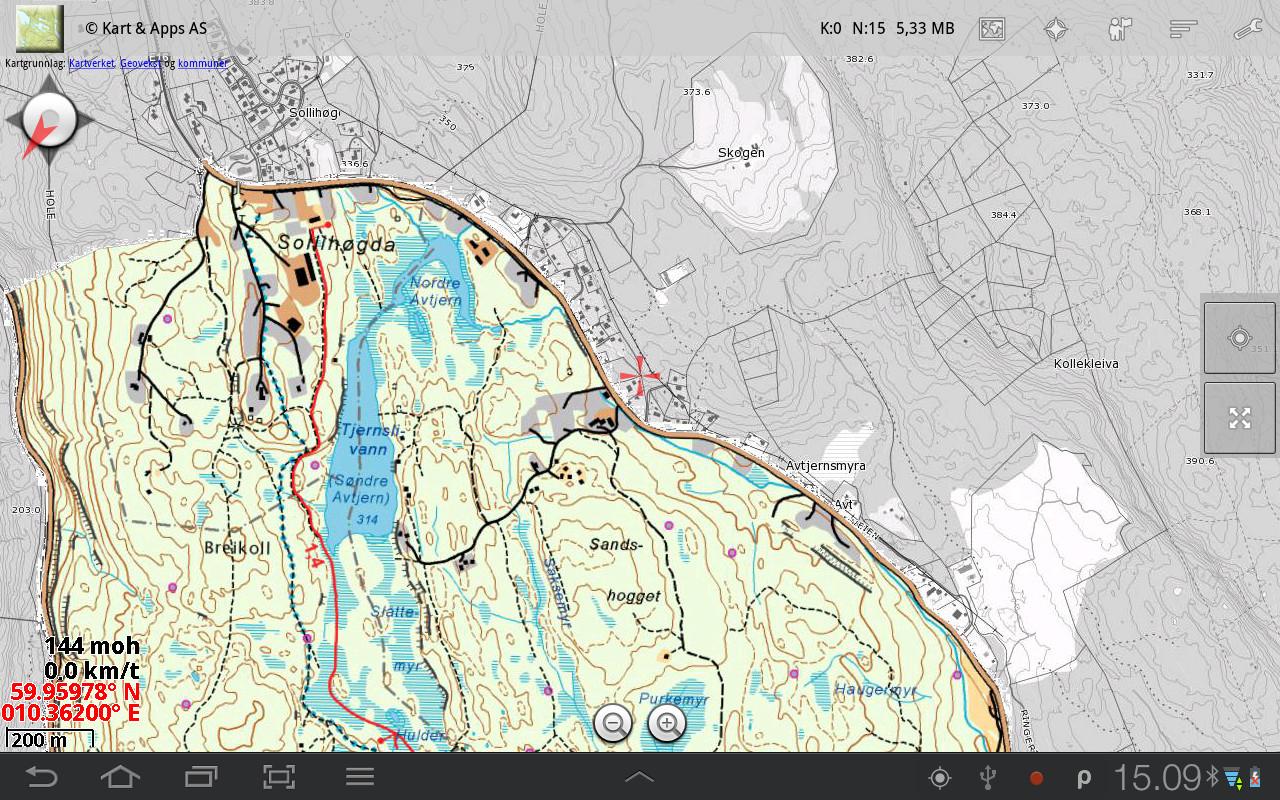The image size is (1280, 800).
Task: Tap the 59.95978° N latitude readout
Action: [x=76, y=691]
